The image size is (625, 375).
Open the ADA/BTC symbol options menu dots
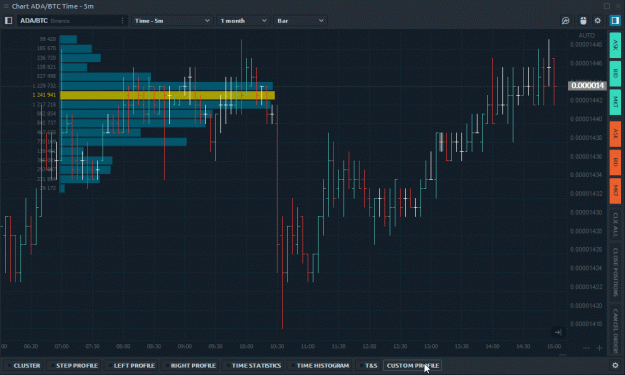(x=122, y=21)
